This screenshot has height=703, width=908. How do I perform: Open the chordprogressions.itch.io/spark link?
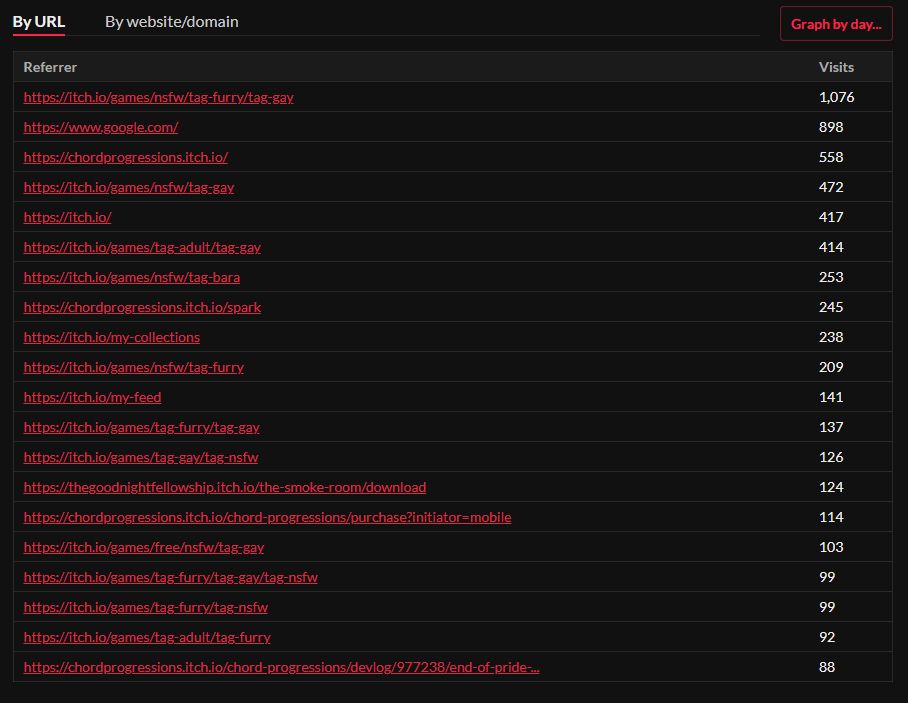click(x=142, y=307)
